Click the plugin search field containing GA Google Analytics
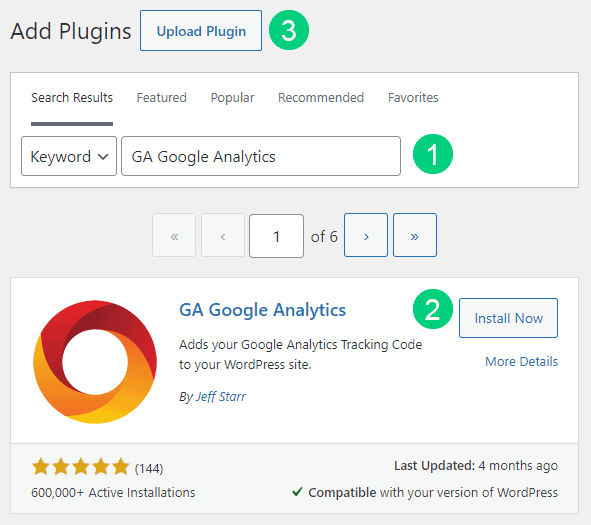 tap(261, 156)
